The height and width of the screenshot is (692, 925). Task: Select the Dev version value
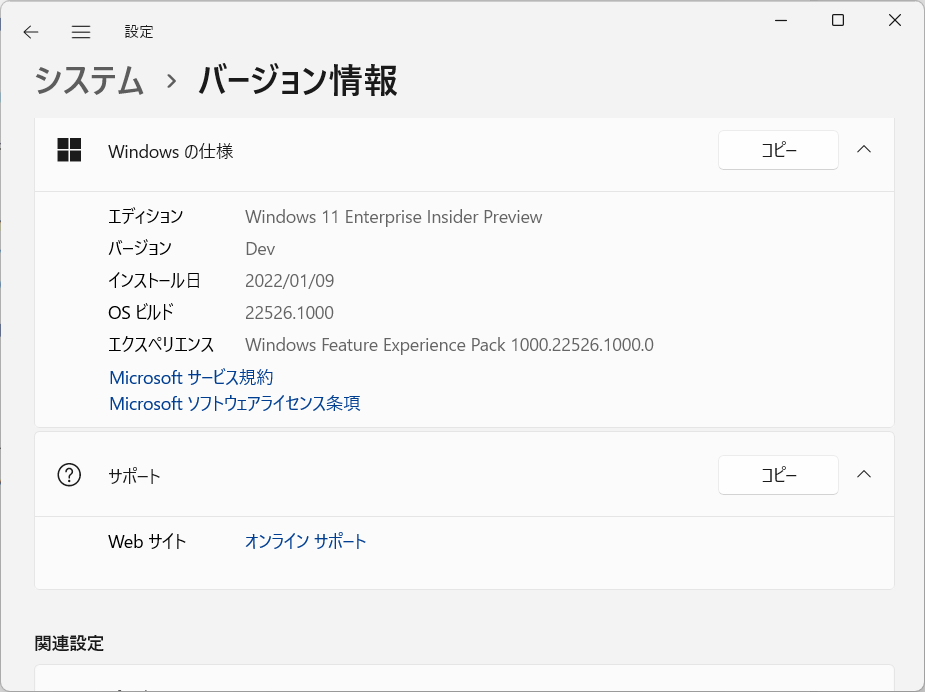pos(260,249)
